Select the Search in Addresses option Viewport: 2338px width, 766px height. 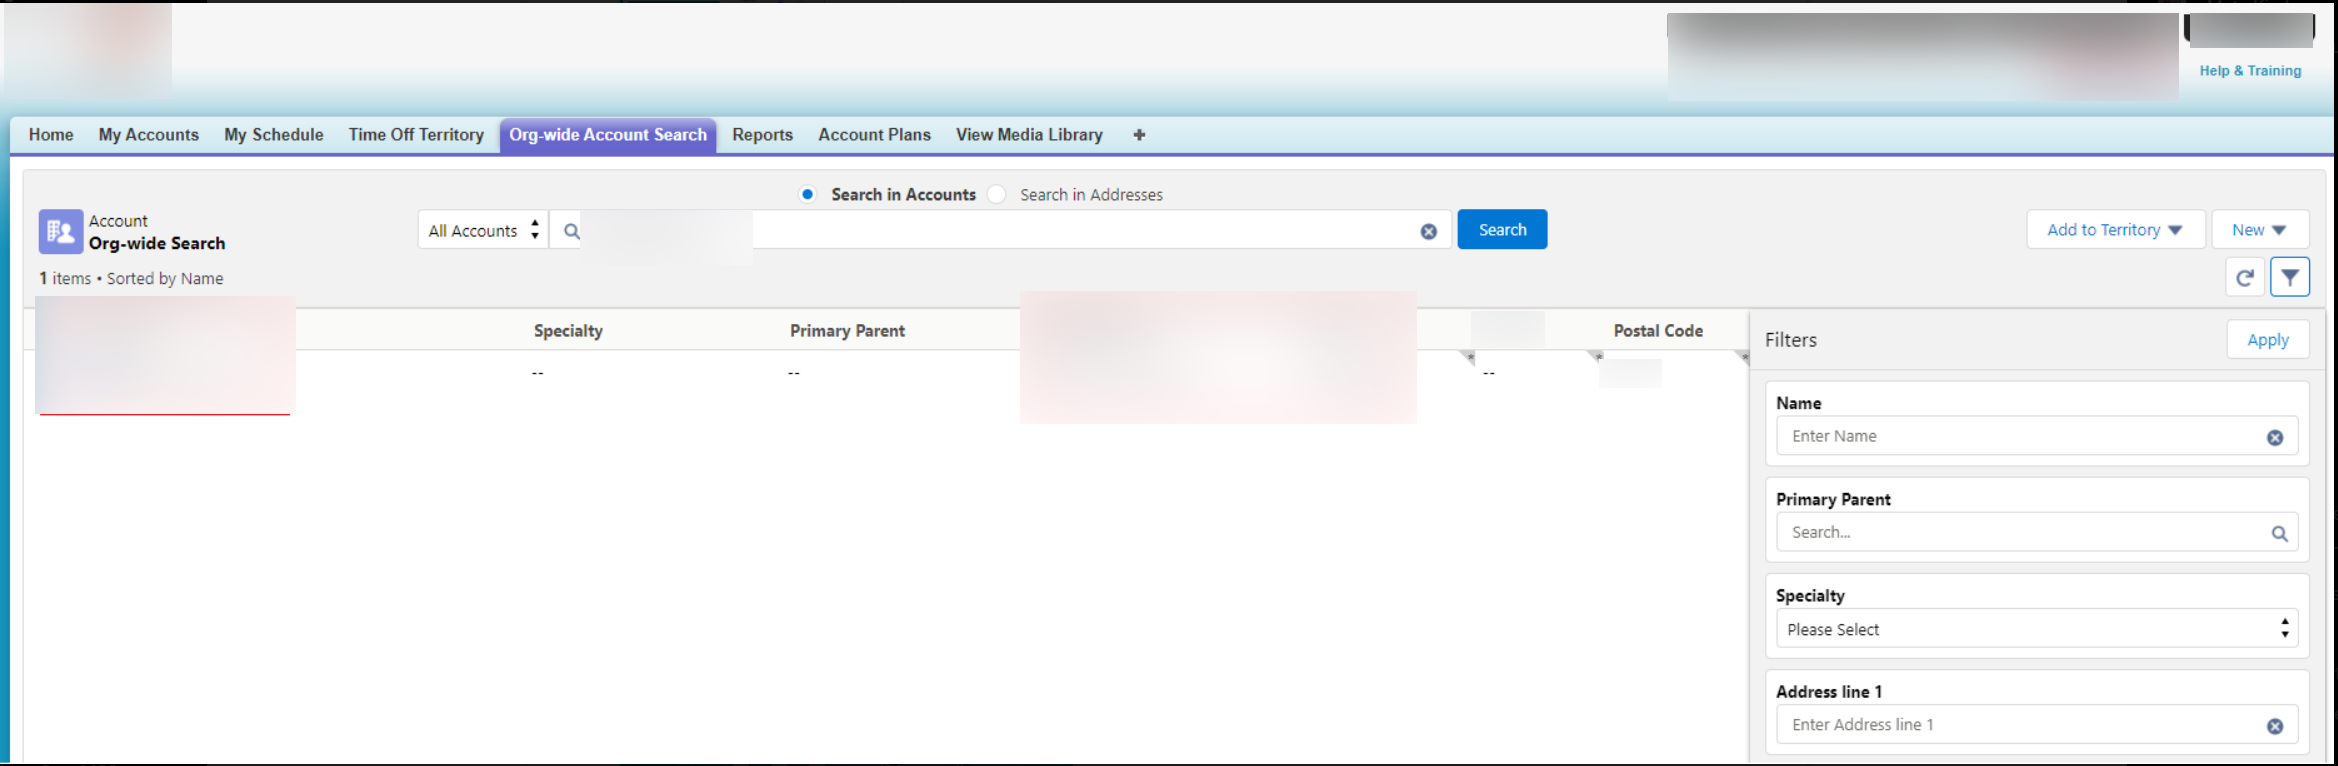pyautogui.click(x=997, y=195)
